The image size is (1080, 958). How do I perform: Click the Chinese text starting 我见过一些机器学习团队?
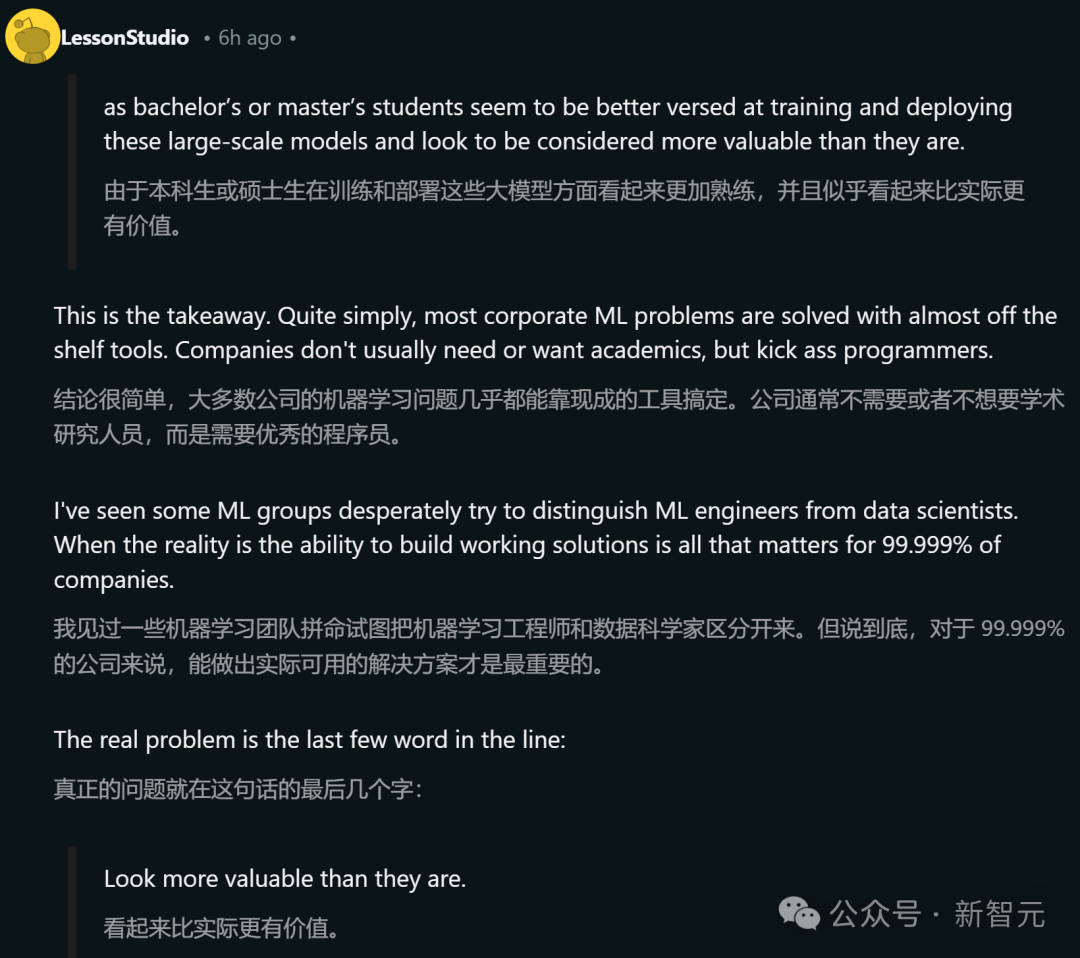559,646
